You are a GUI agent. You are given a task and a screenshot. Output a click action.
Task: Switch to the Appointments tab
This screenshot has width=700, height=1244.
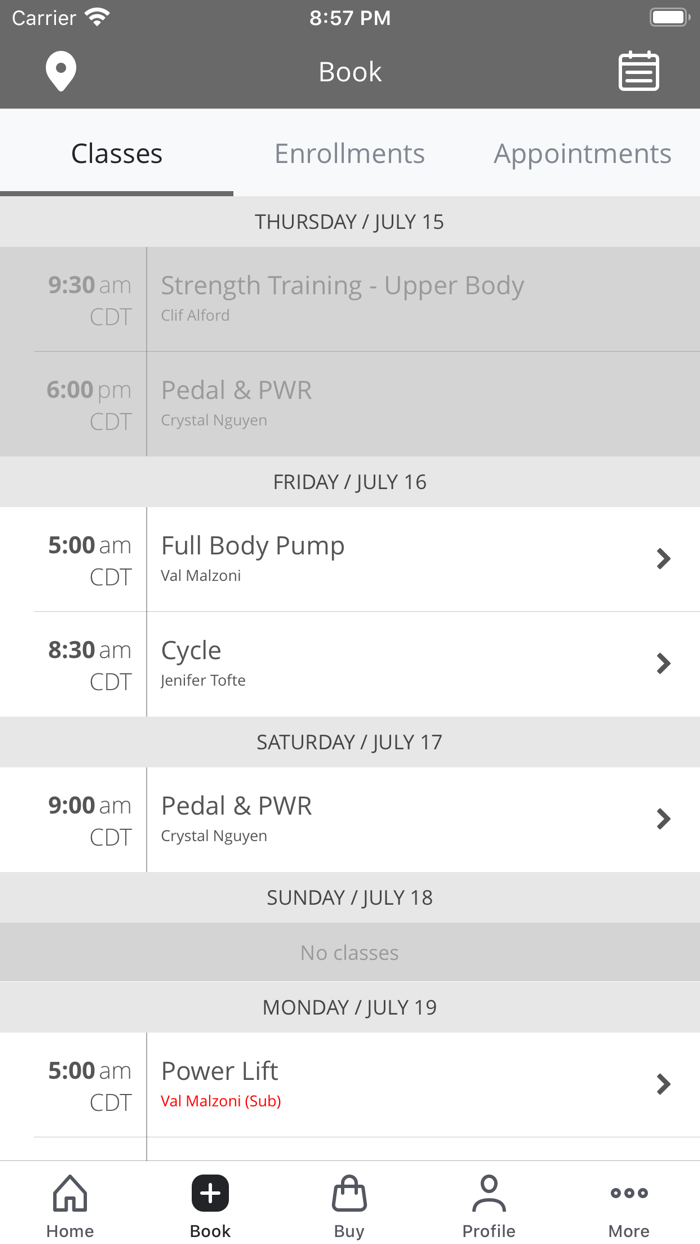pyautogui.click(x=582, y=154)
